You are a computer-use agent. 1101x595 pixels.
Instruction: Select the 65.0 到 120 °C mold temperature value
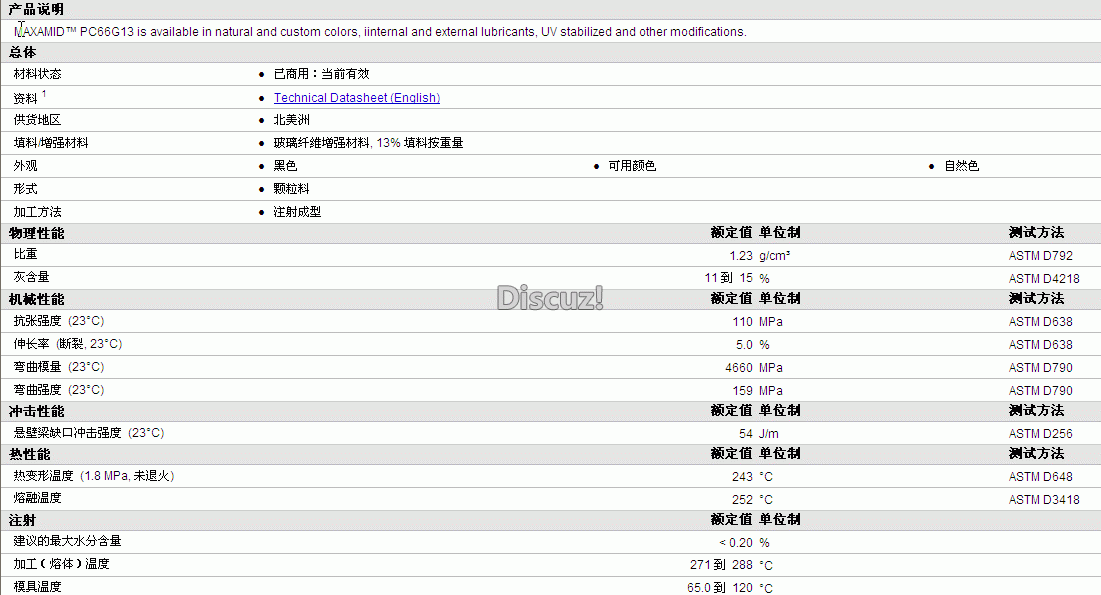(730, 588)
